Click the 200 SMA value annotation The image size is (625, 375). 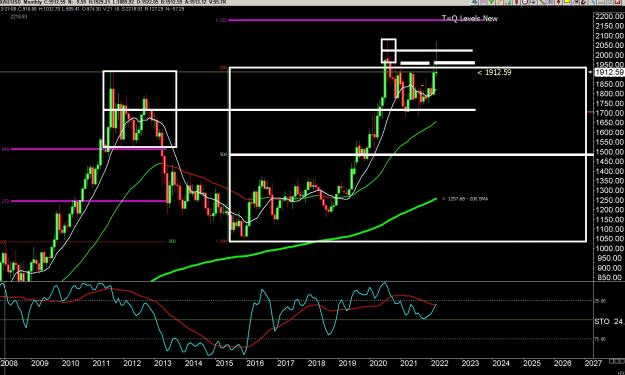point(465,198)
